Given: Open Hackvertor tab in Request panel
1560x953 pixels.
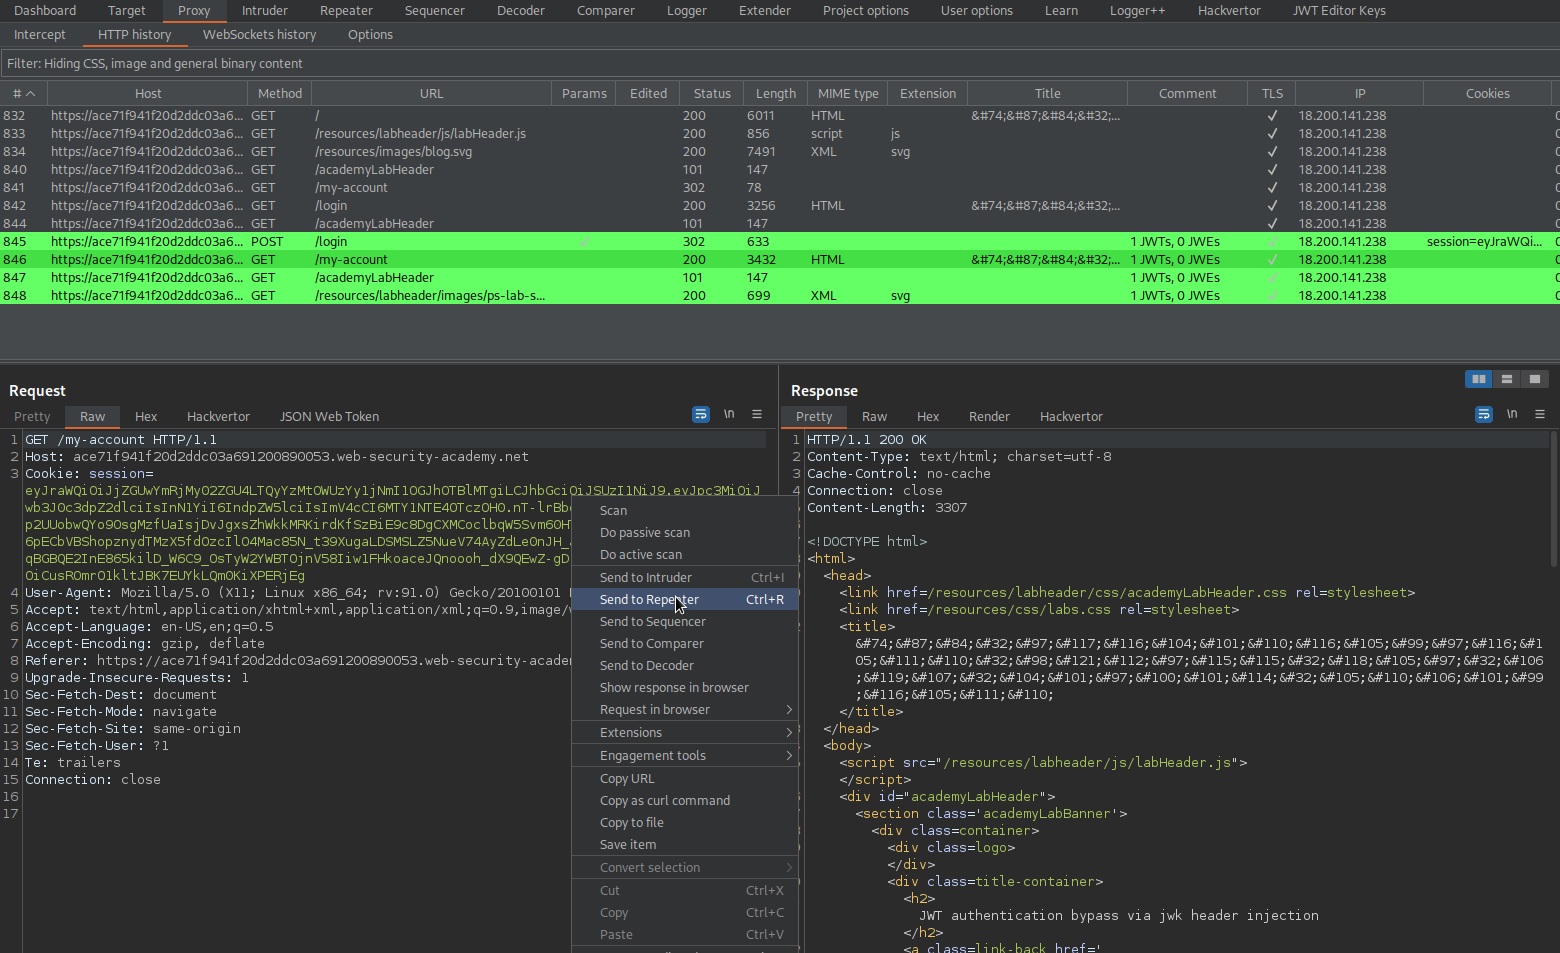Looking at the screenshot, I should click(218, 416).
